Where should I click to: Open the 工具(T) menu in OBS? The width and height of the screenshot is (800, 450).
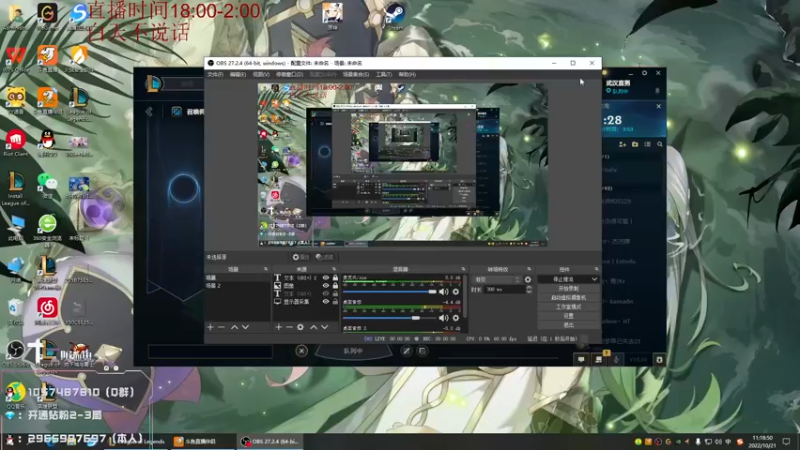point(384,74)
